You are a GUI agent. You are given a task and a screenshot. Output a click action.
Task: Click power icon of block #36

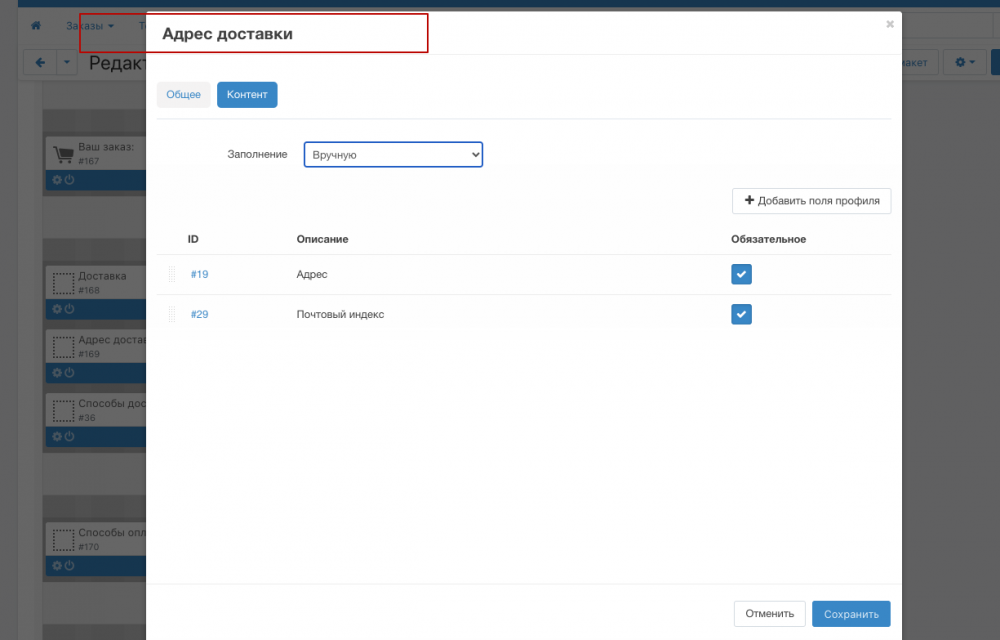click(70, 436)
